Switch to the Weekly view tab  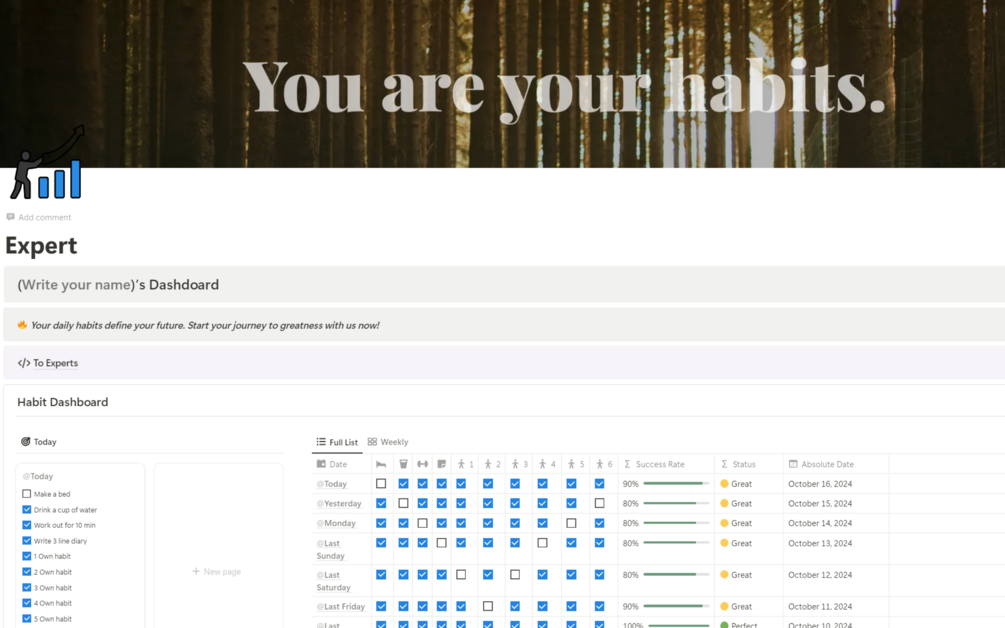(388, 442)
